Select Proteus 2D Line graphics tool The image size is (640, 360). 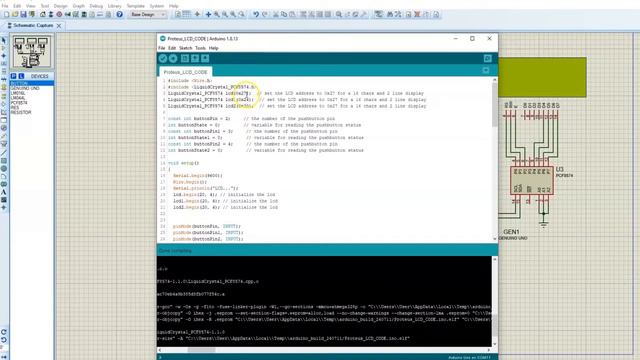pos(4,153)
